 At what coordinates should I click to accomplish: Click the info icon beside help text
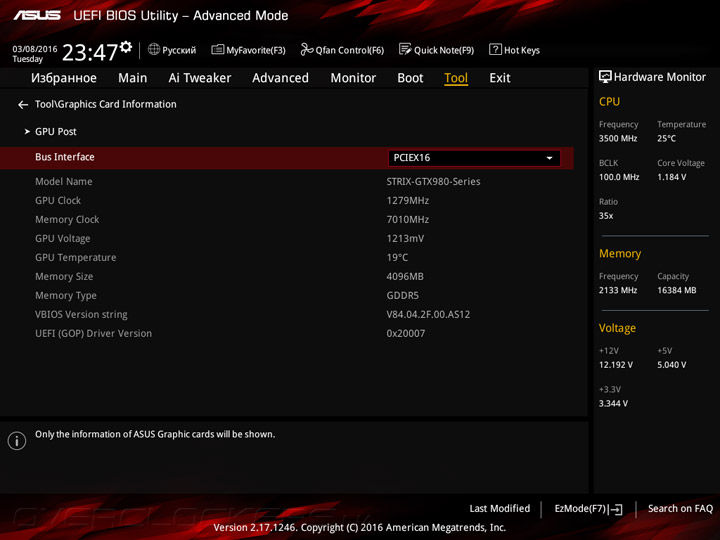tap(17, 441)
